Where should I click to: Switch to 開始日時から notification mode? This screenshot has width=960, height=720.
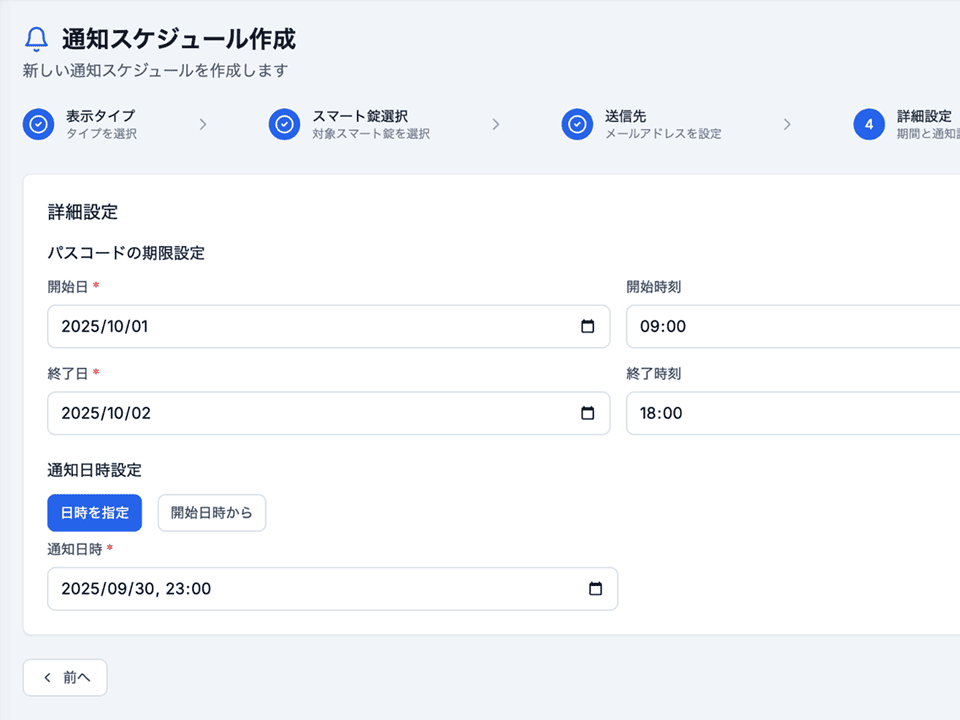pos(212,513)
